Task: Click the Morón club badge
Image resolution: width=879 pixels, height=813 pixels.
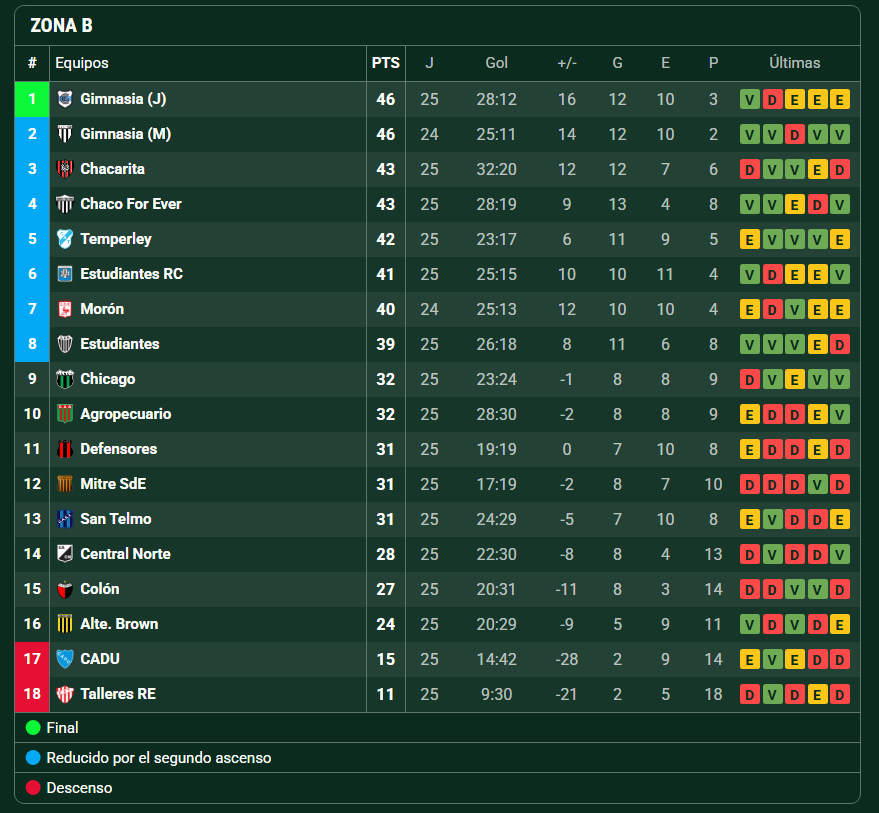Action: tap(65, 309)
